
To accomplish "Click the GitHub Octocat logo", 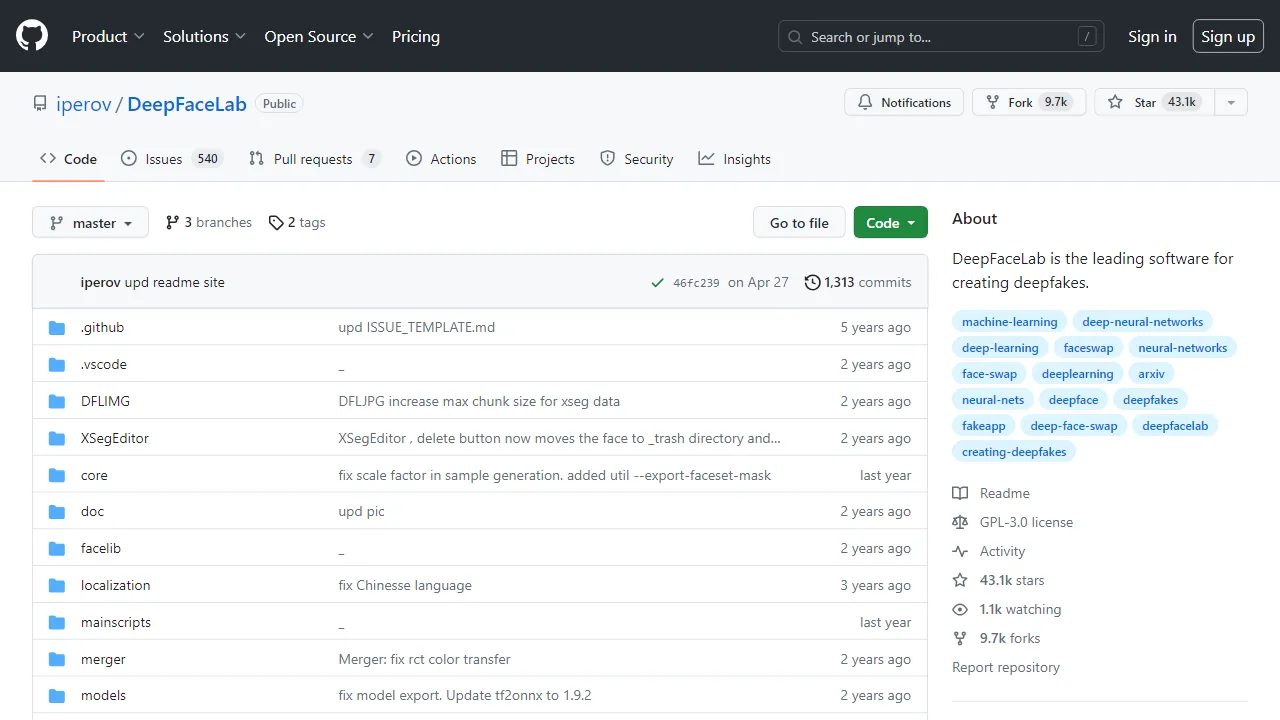I will (x=32, y=36).
